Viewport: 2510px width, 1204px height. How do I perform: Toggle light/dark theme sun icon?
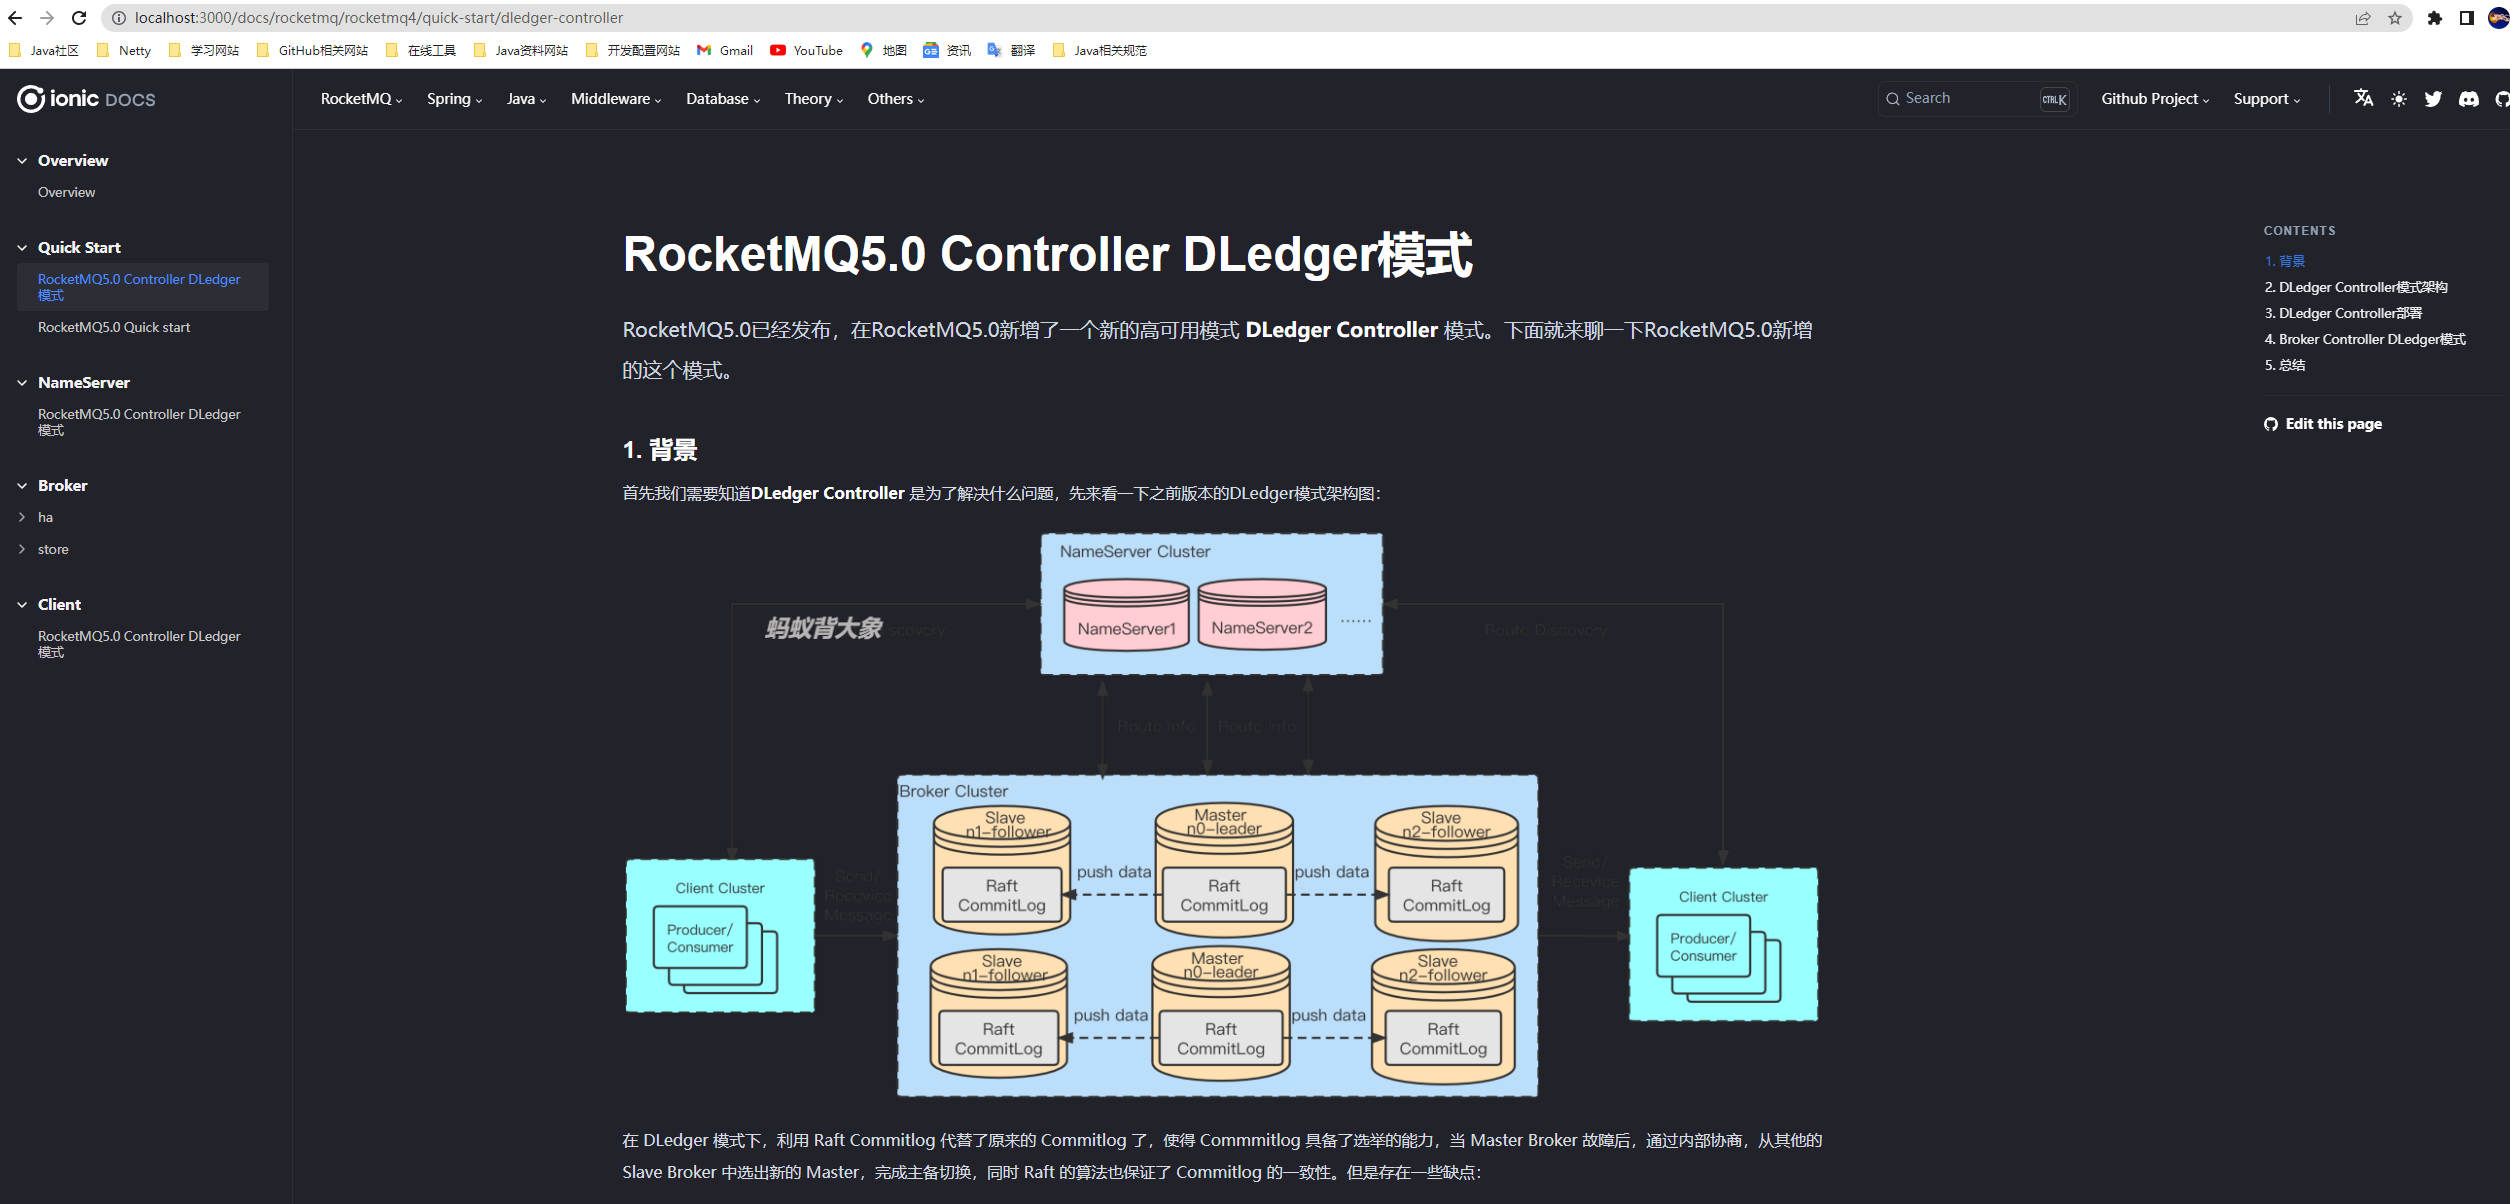(2398, 99)
